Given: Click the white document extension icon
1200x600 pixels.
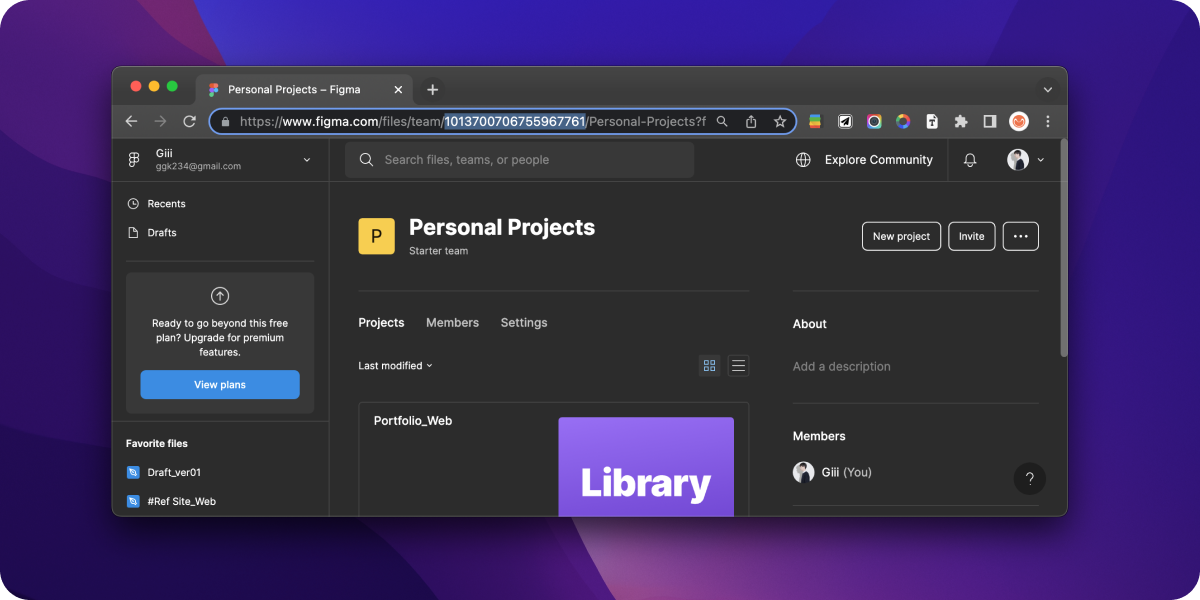Looking at the screenshot, I should (932, 121).
